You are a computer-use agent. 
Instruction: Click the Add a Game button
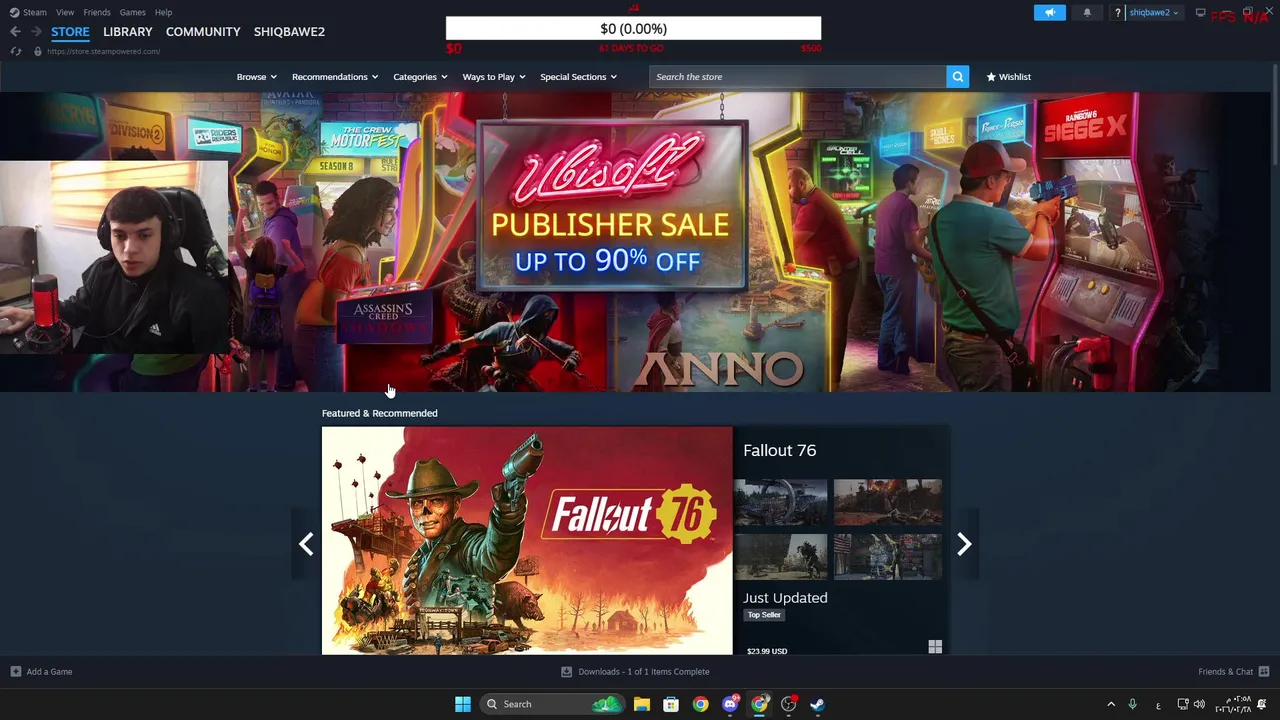pos(41,672)
